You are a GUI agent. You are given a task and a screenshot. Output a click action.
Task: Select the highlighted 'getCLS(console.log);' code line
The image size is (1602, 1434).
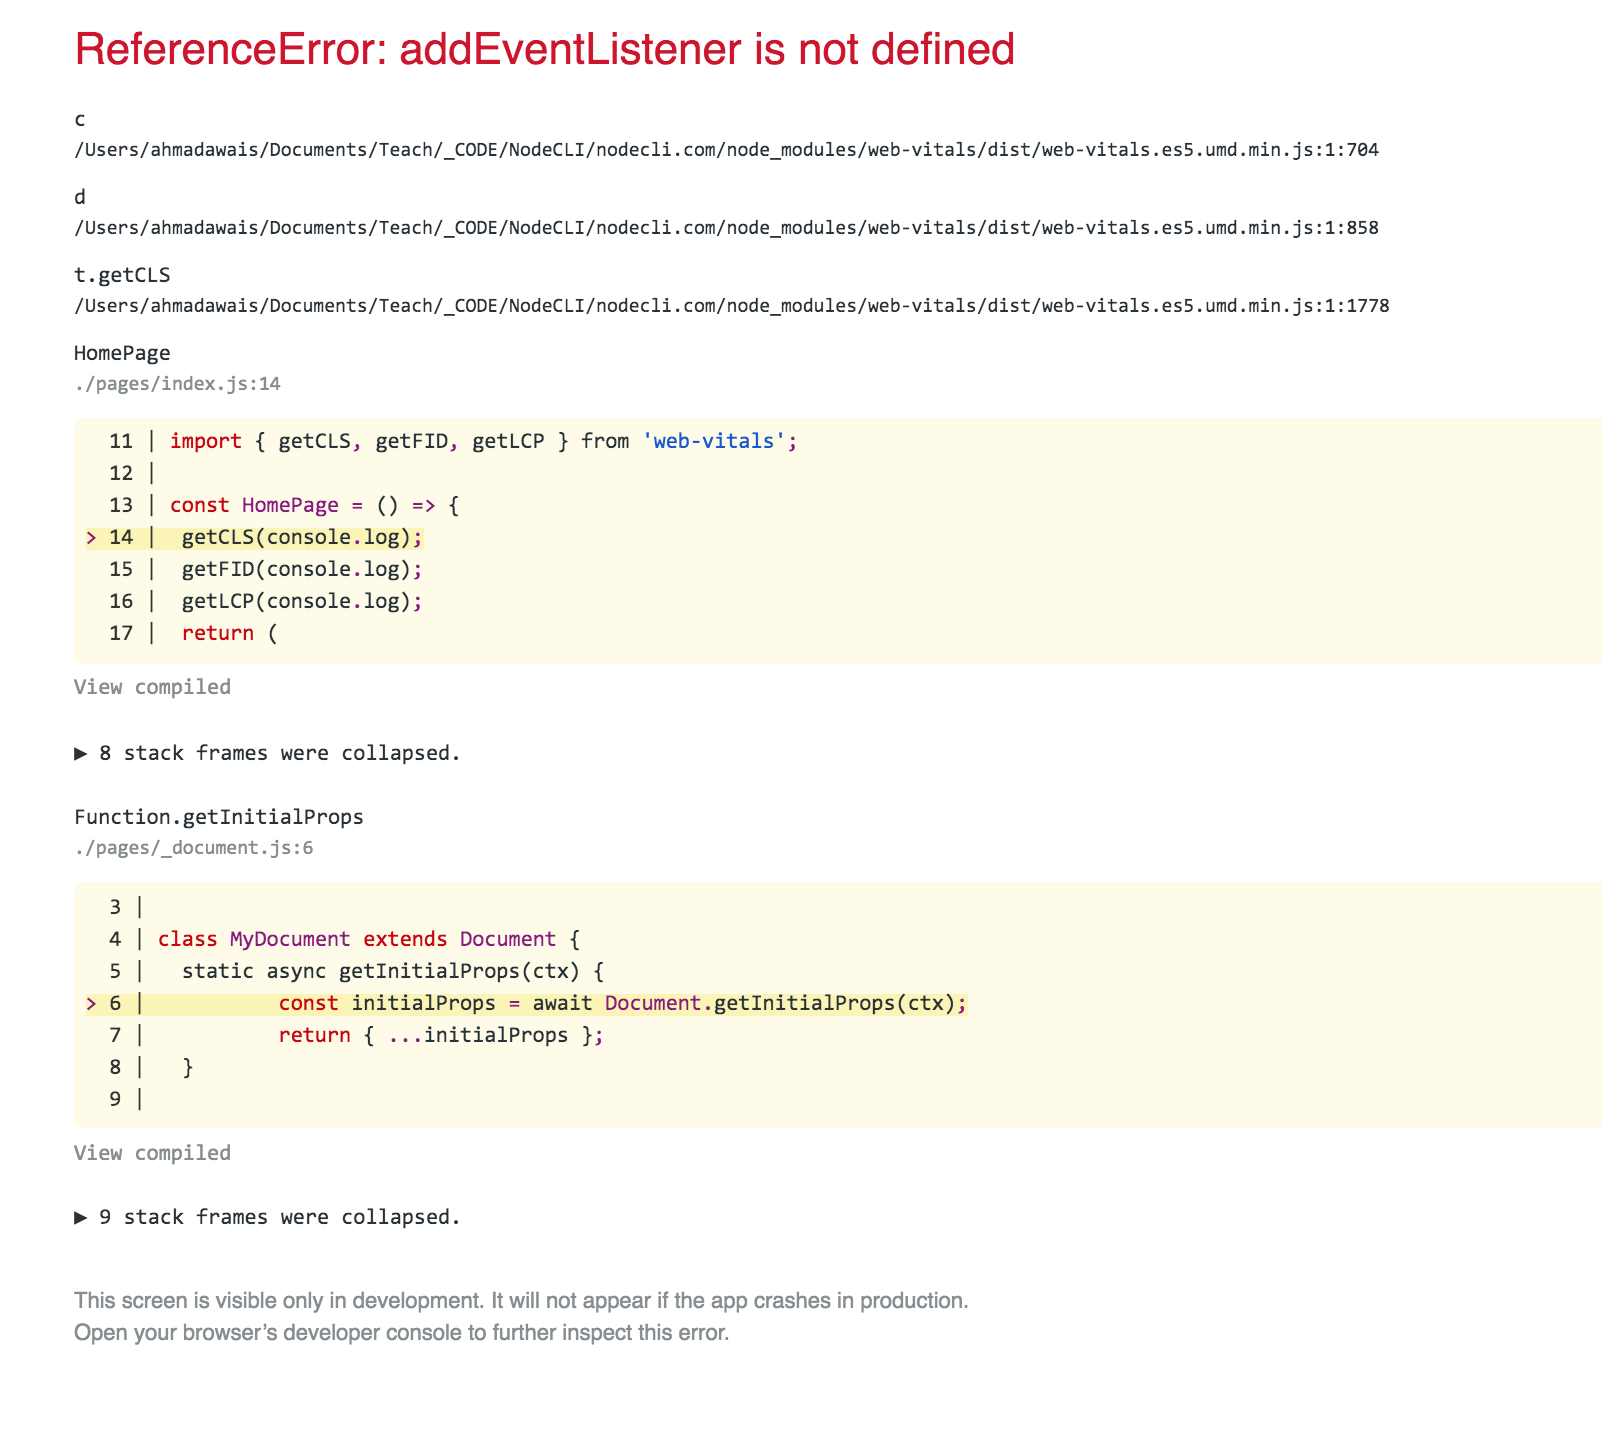coord(300,537)
